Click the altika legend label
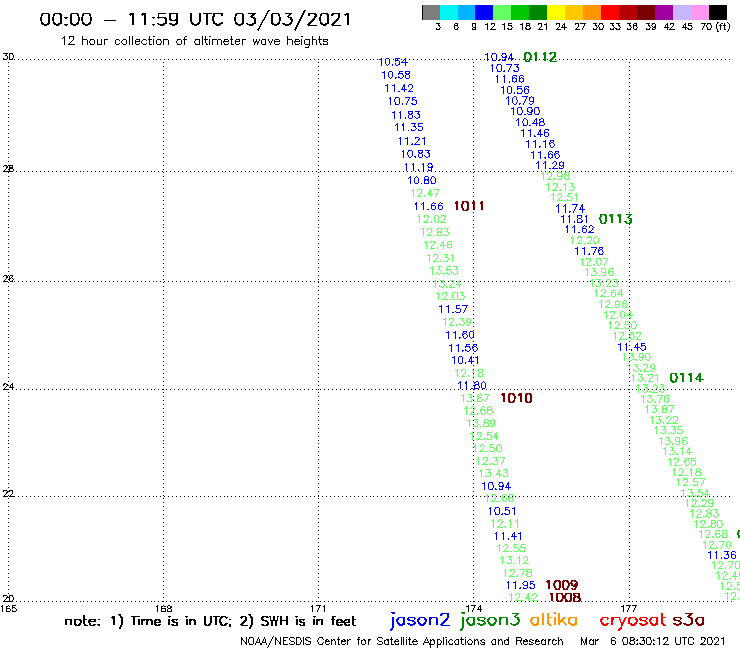 [x=554, y=619]
